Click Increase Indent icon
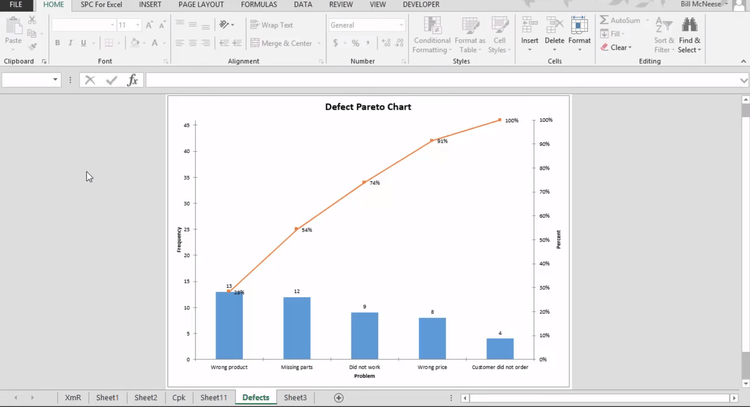750x407 pixels. click(x=237, y=43)
